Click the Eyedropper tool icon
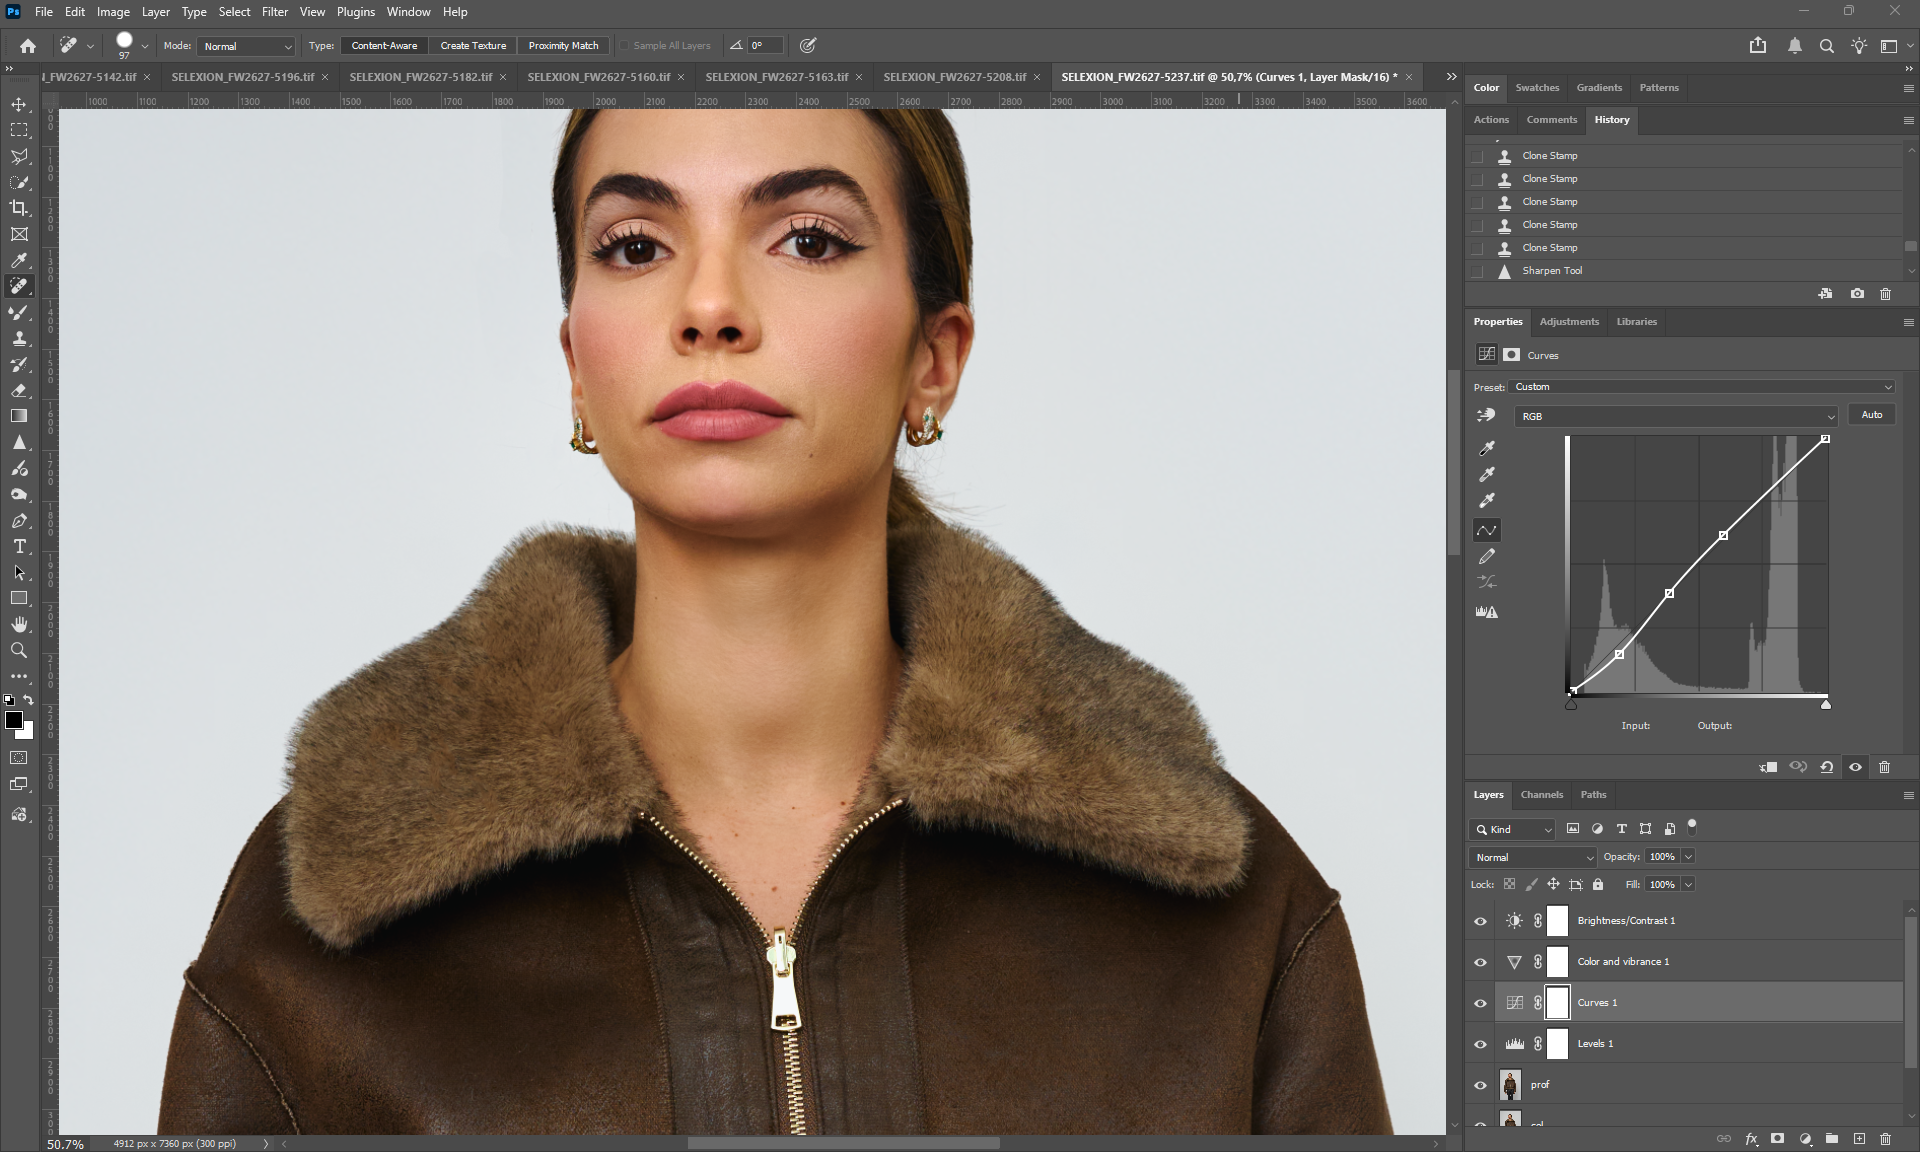The image size is (1920, 1152). pos(19,260)
